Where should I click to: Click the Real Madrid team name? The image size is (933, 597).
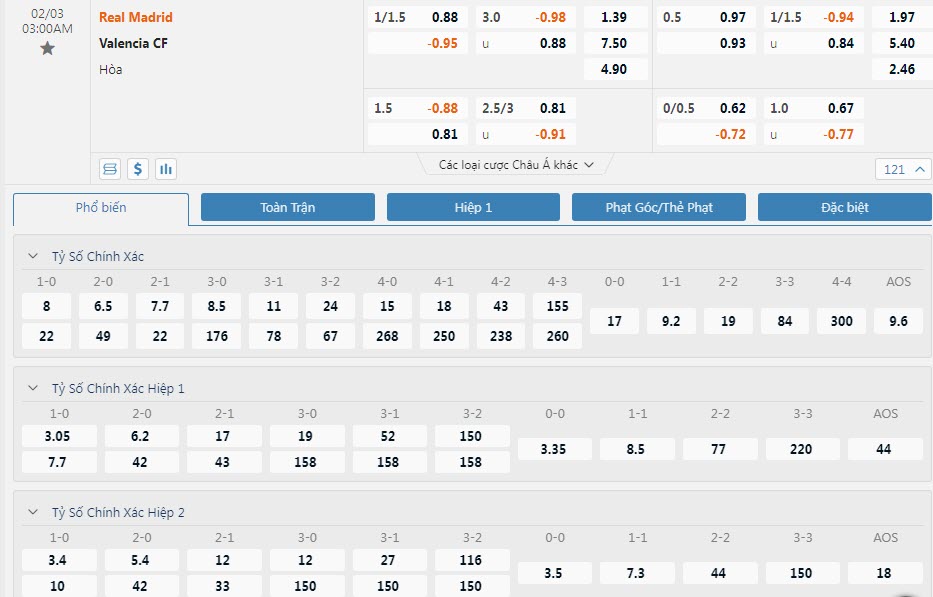coord(136,17)
